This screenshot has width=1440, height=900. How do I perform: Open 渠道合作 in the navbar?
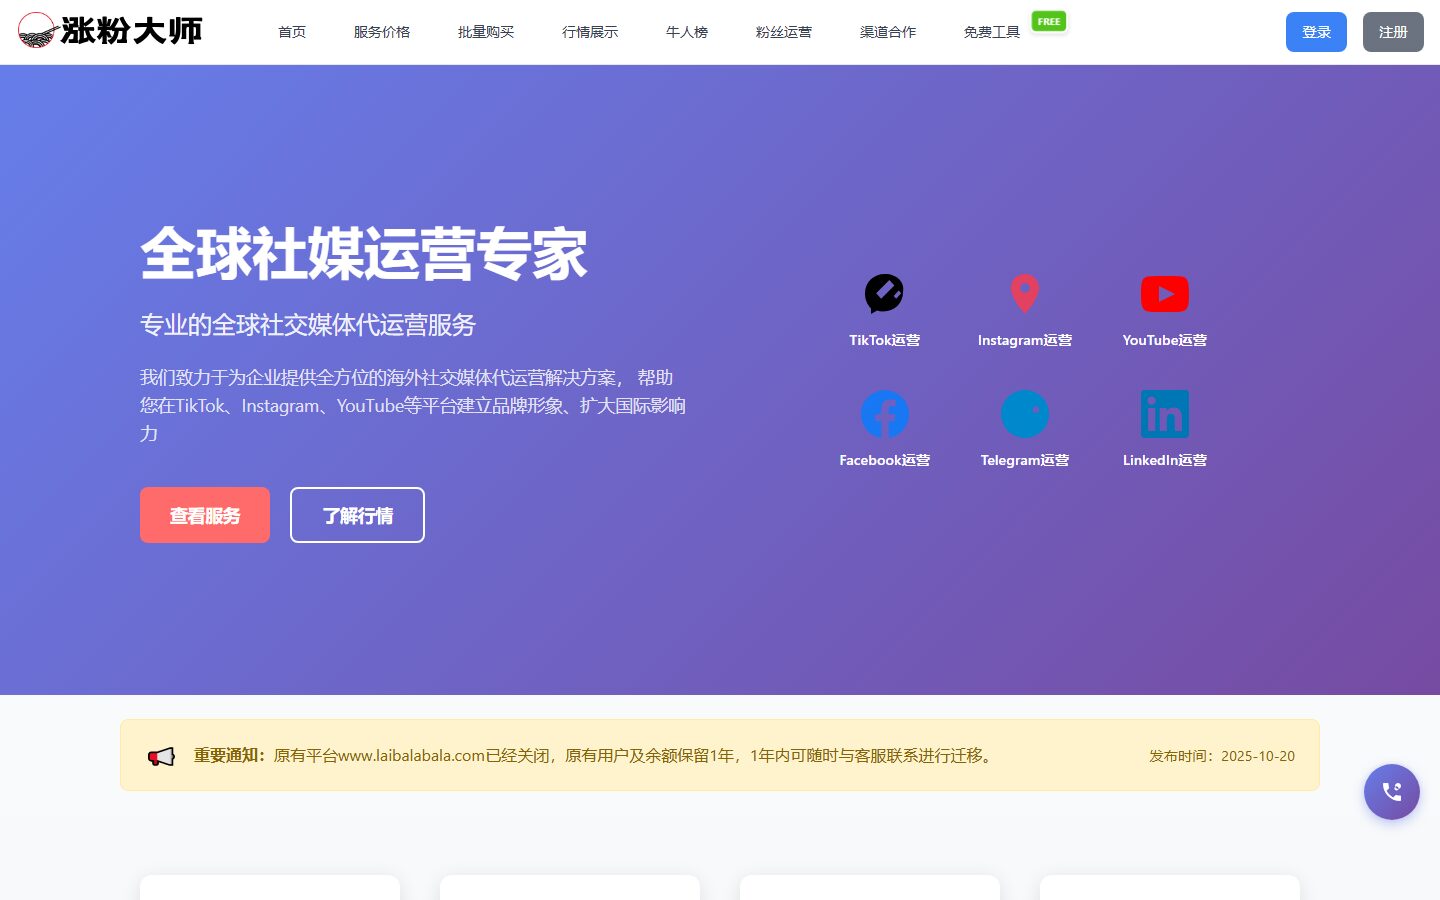tap(888, 32)
